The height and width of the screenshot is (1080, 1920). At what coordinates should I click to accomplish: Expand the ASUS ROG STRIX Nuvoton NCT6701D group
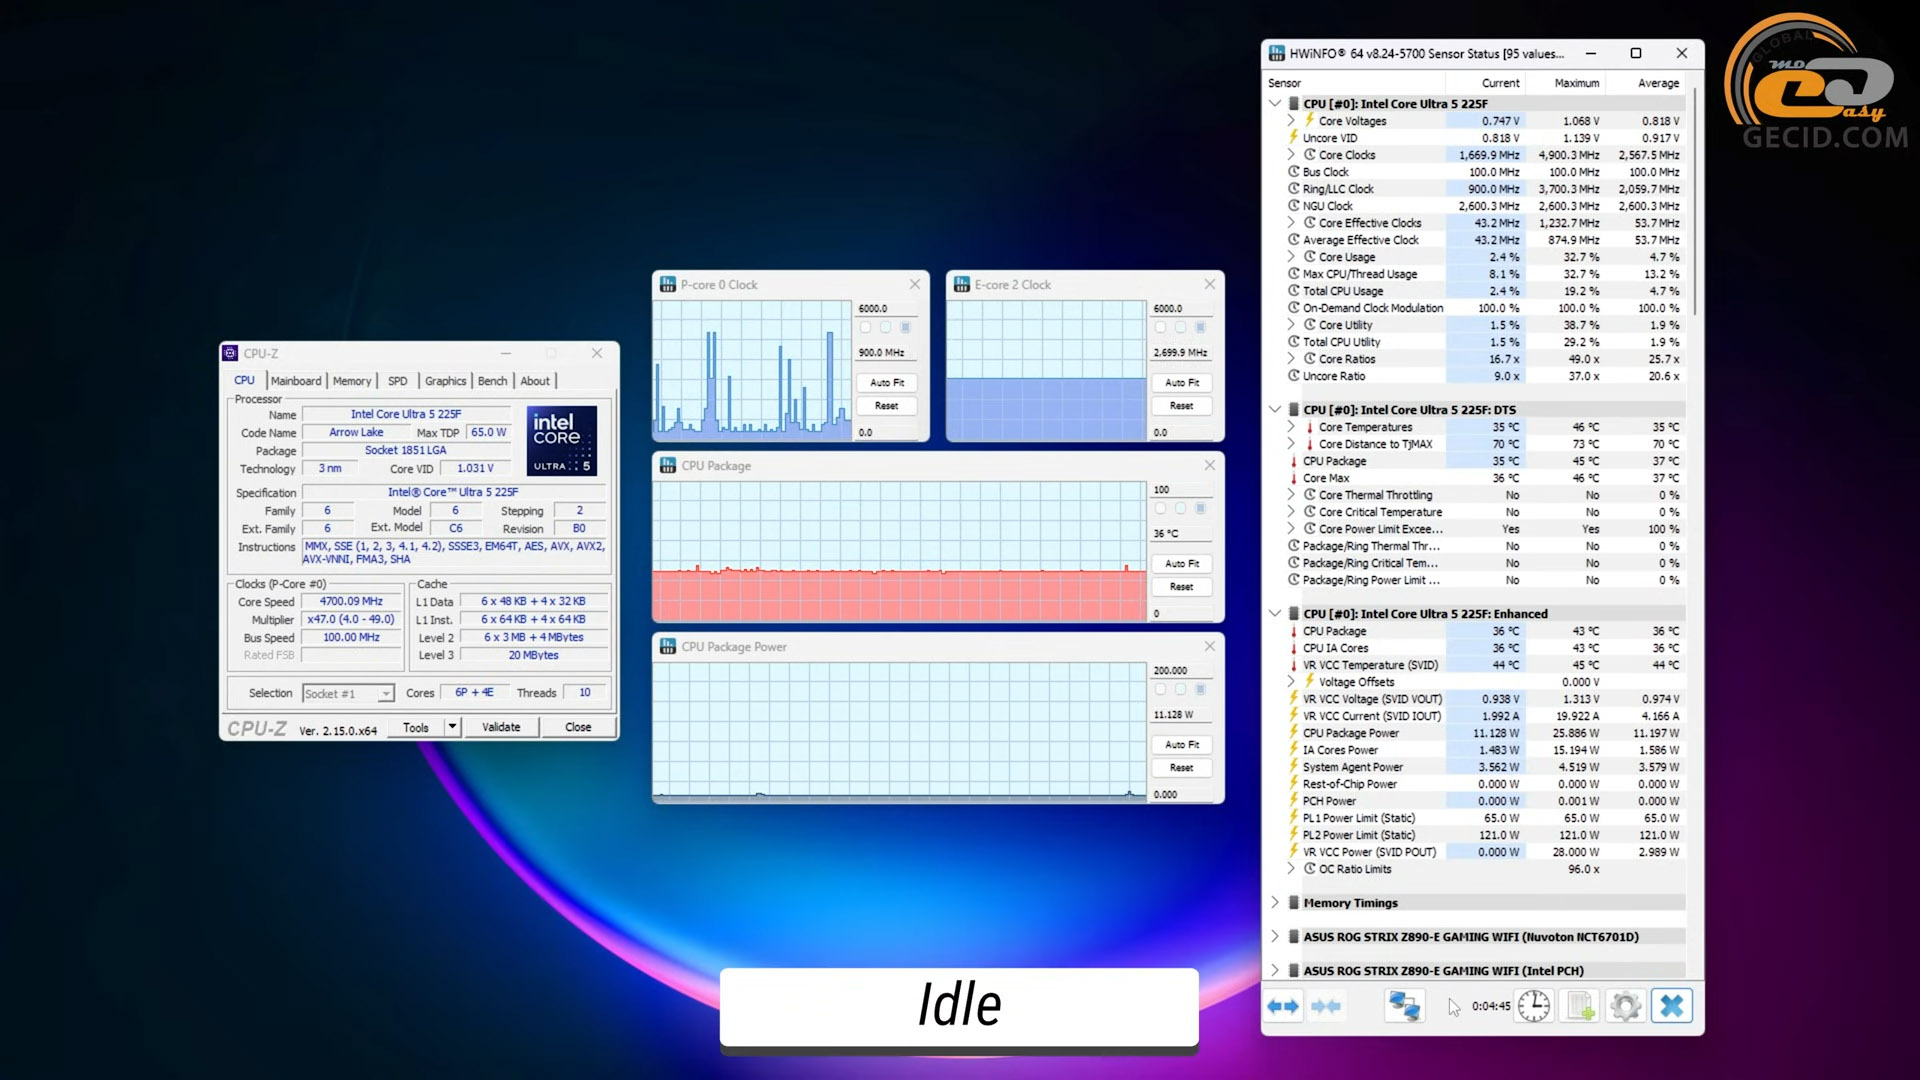tap(1275, 937)
